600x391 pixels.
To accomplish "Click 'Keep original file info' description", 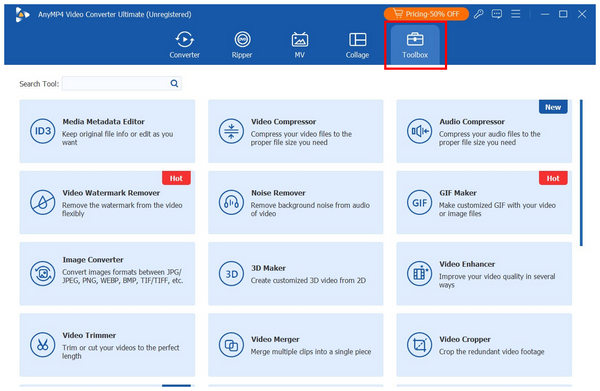I will point(117,138).
